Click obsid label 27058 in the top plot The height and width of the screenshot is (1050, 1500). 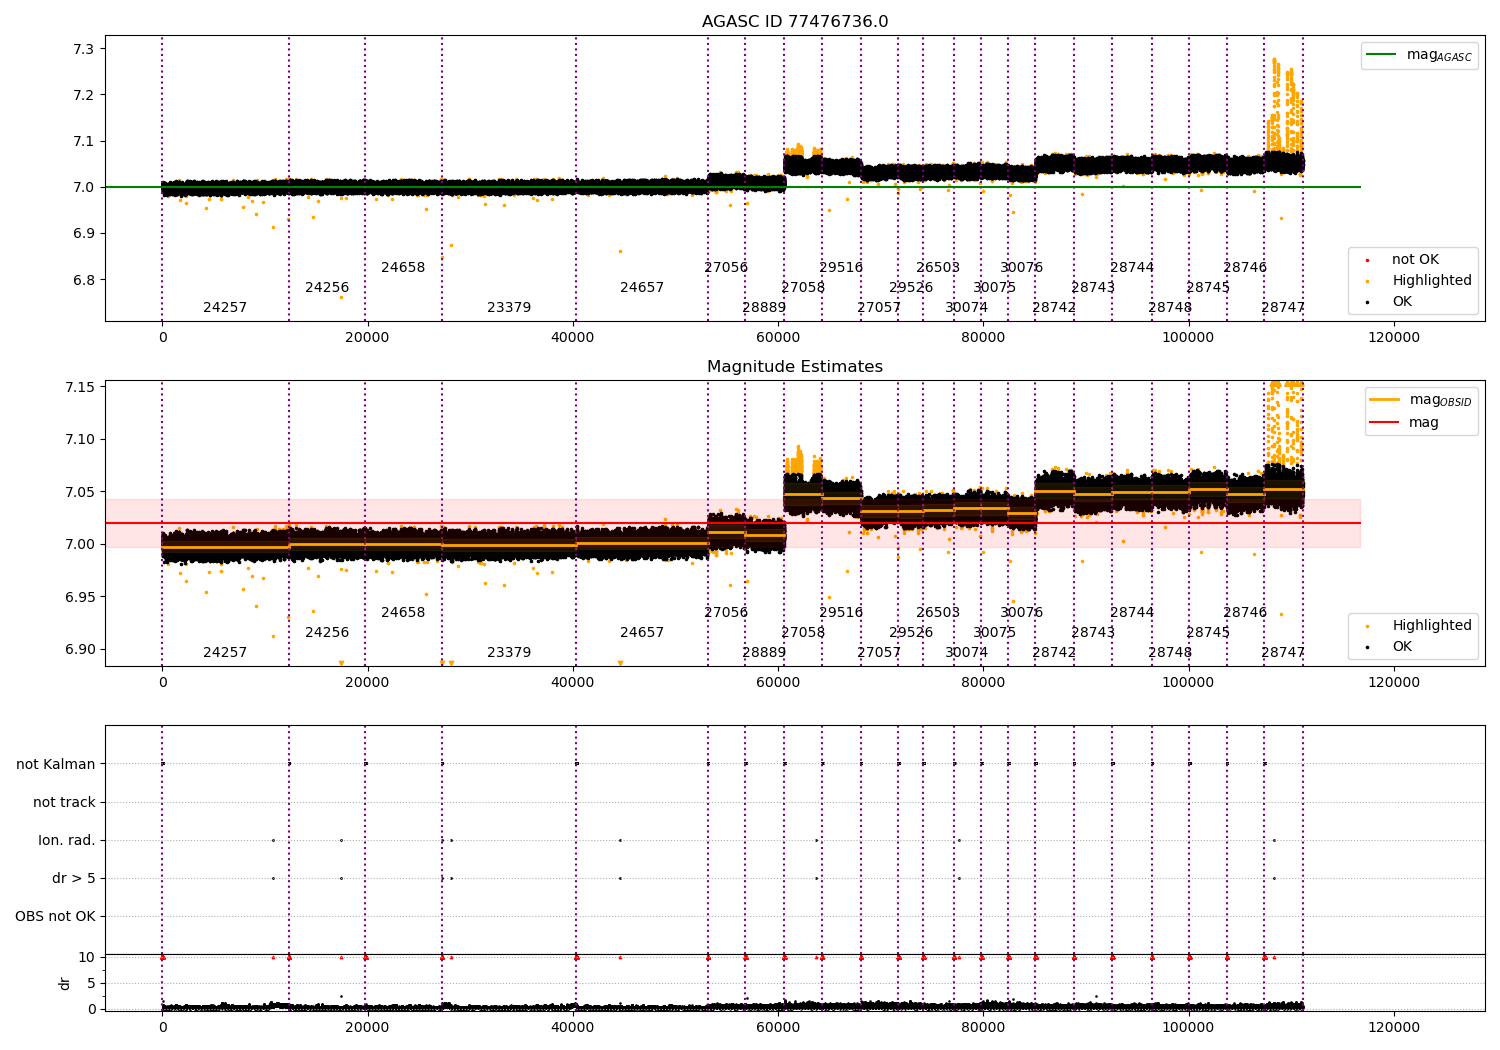803,288
